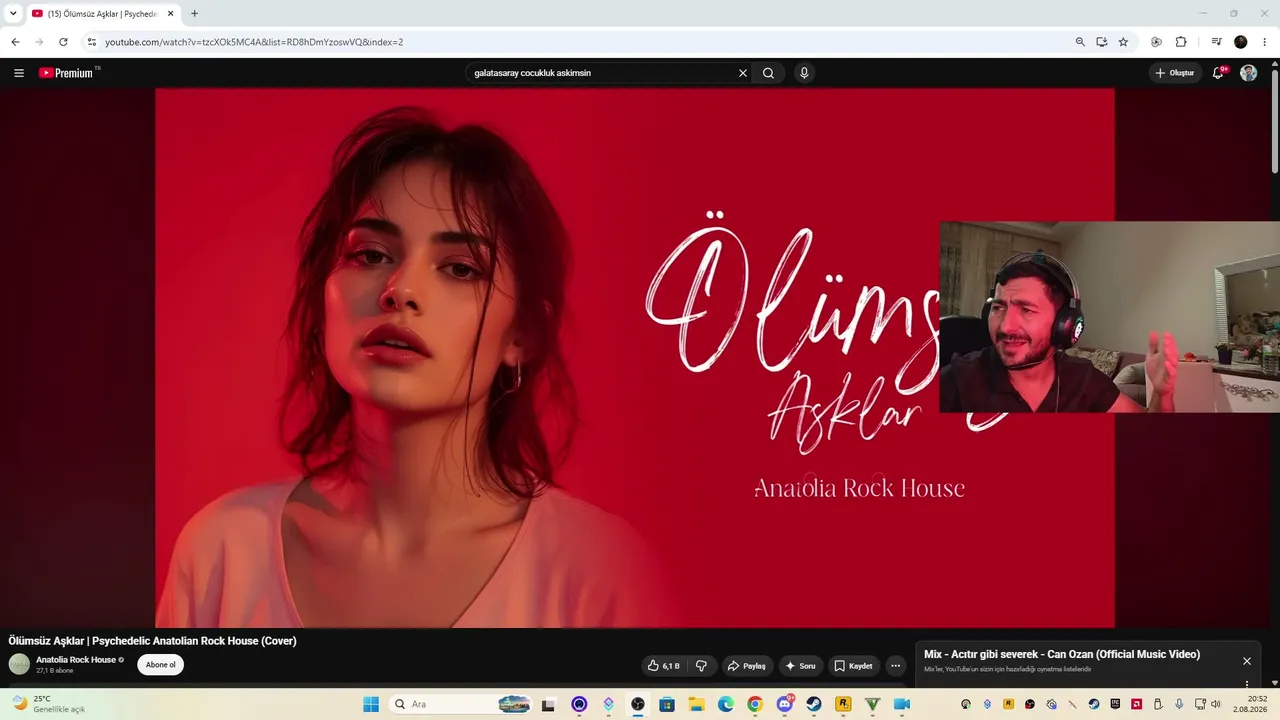Screen dimensions: 1280x720
Task: Clear the YouTube search query
Action: point(743,73)
